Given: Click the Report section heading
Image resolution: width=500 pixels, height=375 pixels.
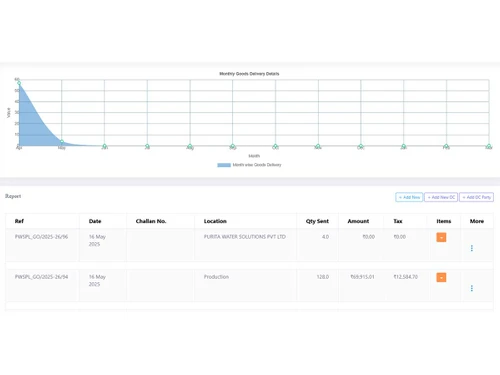Looking at the screenshot, I should [x=13, y=196].
